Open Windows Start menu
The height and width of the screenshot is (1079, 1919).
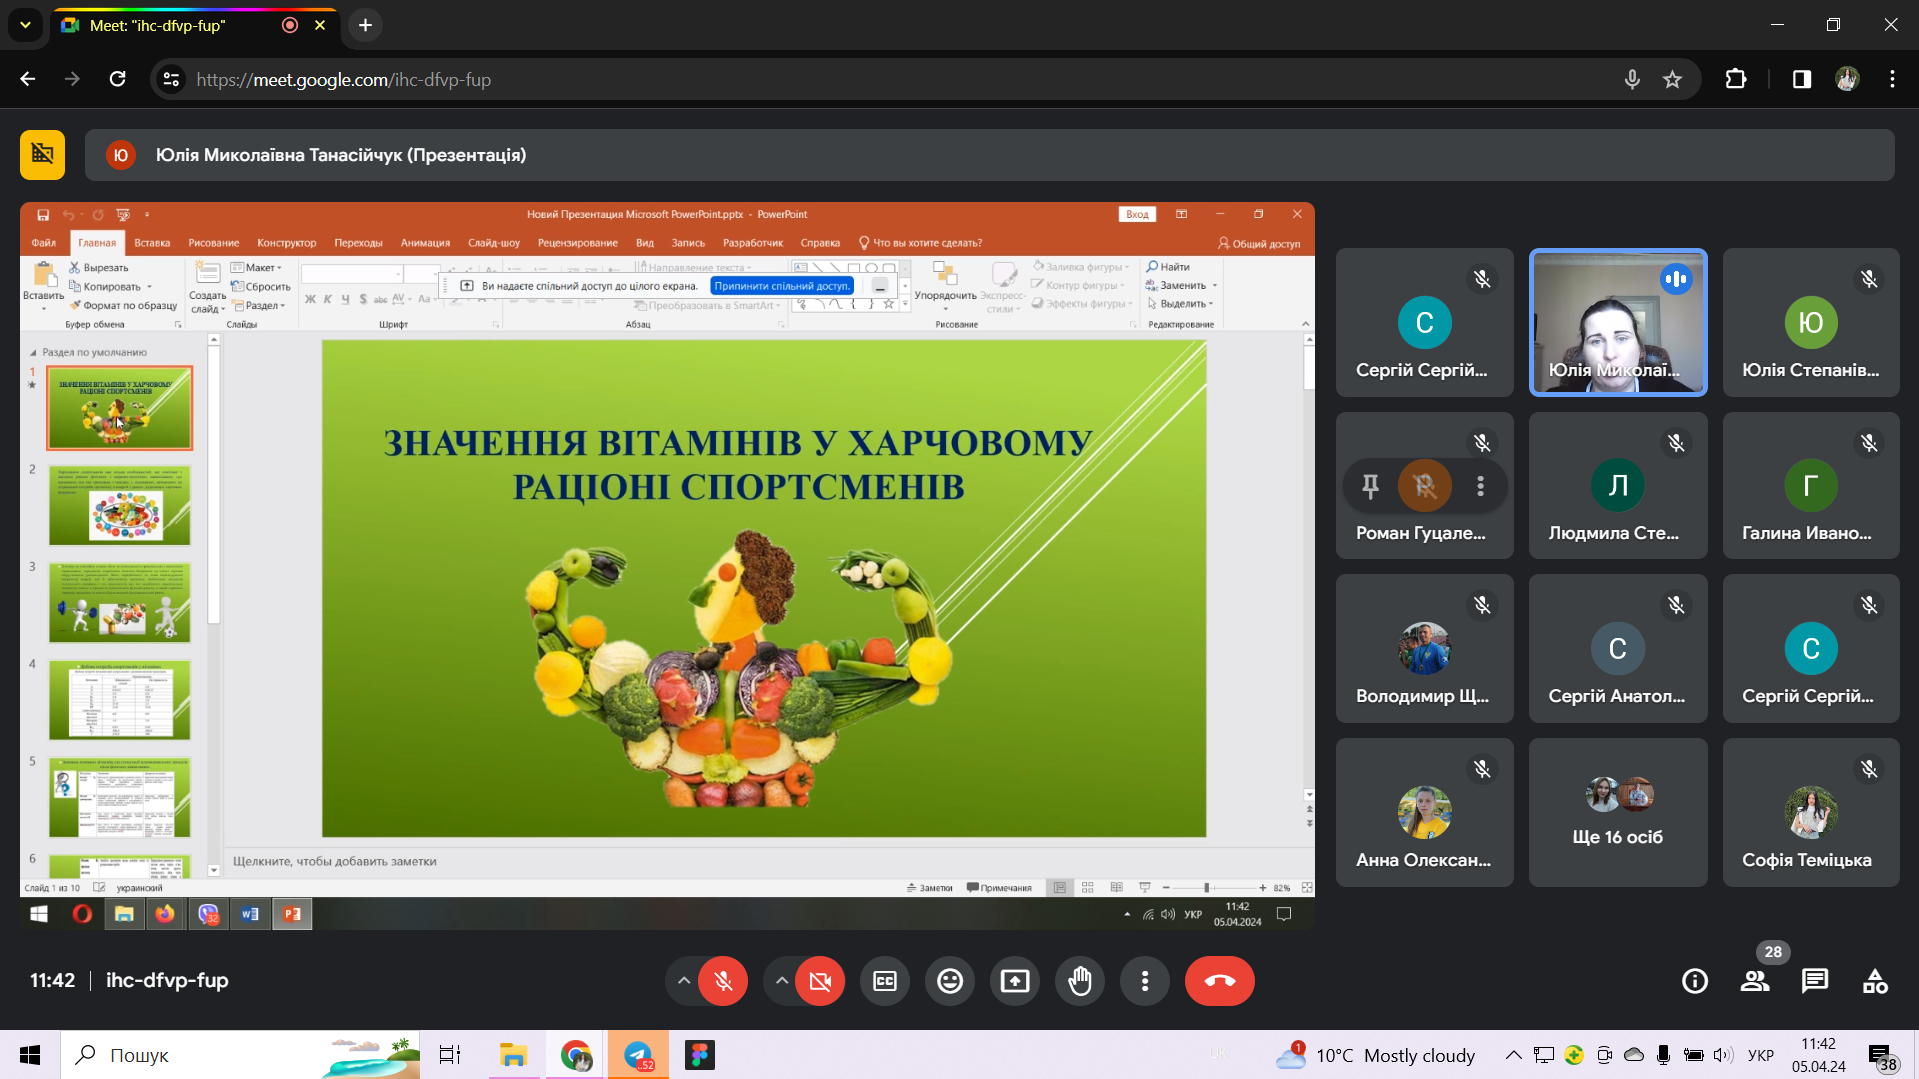[30, 1055]
